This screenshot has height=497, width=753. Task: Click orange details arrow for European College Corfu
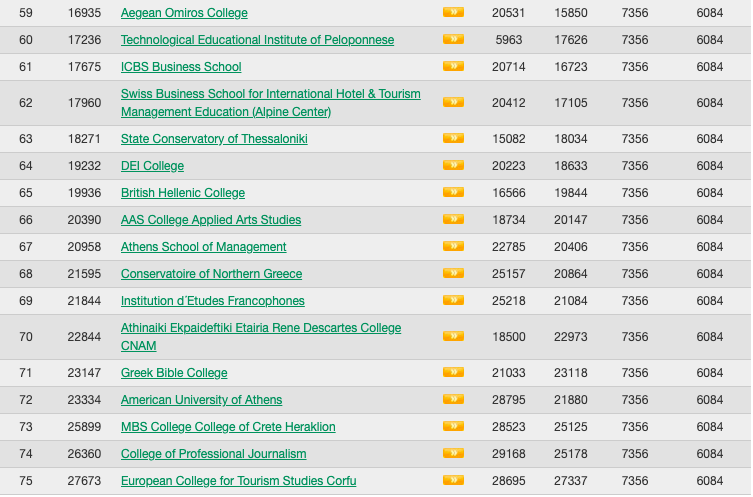[453, 480]
